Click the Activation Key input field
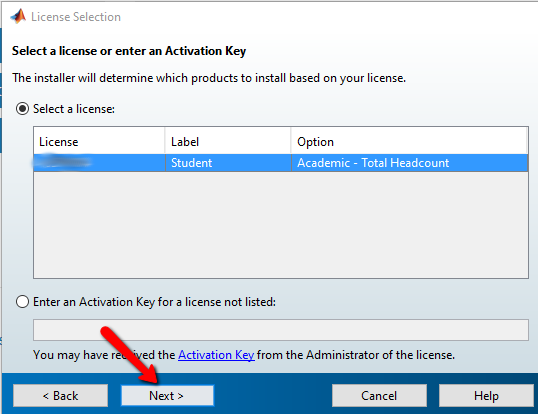Image resolution: width=538 pixels, height=414 pixels. [281, 330]
